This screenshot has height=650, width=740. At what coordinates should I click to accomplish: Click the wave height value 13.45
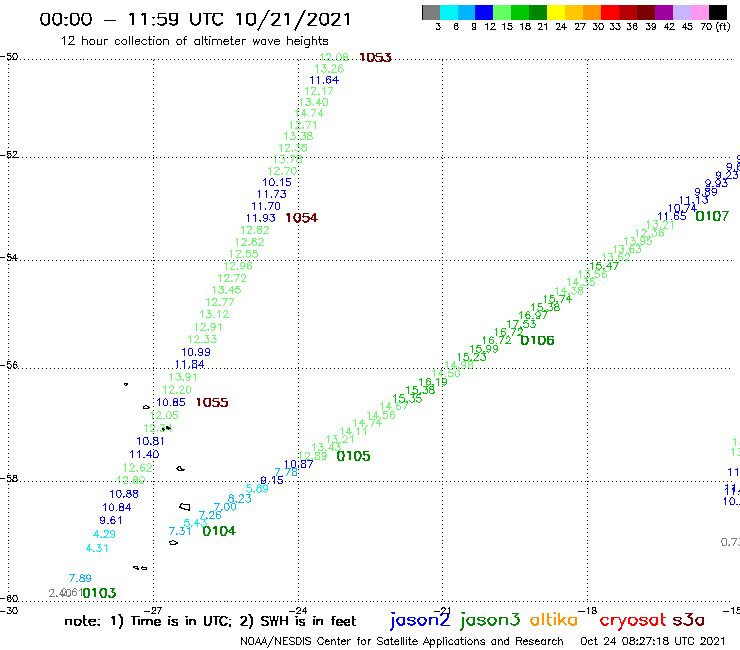(227, 290)
